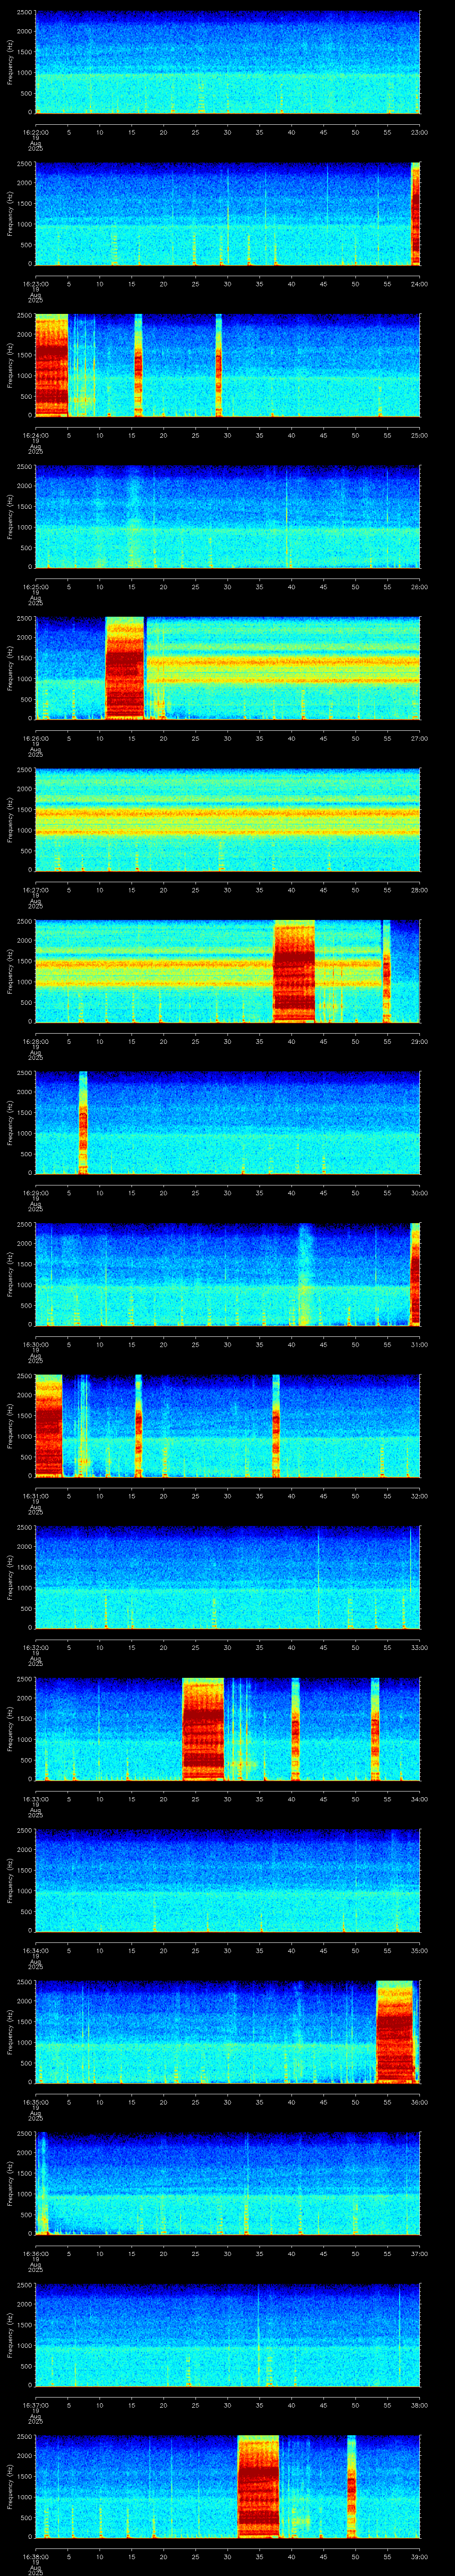
Task: Click the narrow red burst in the 16:29:00 spectrogram
Action: click(x=83, y=1122)
